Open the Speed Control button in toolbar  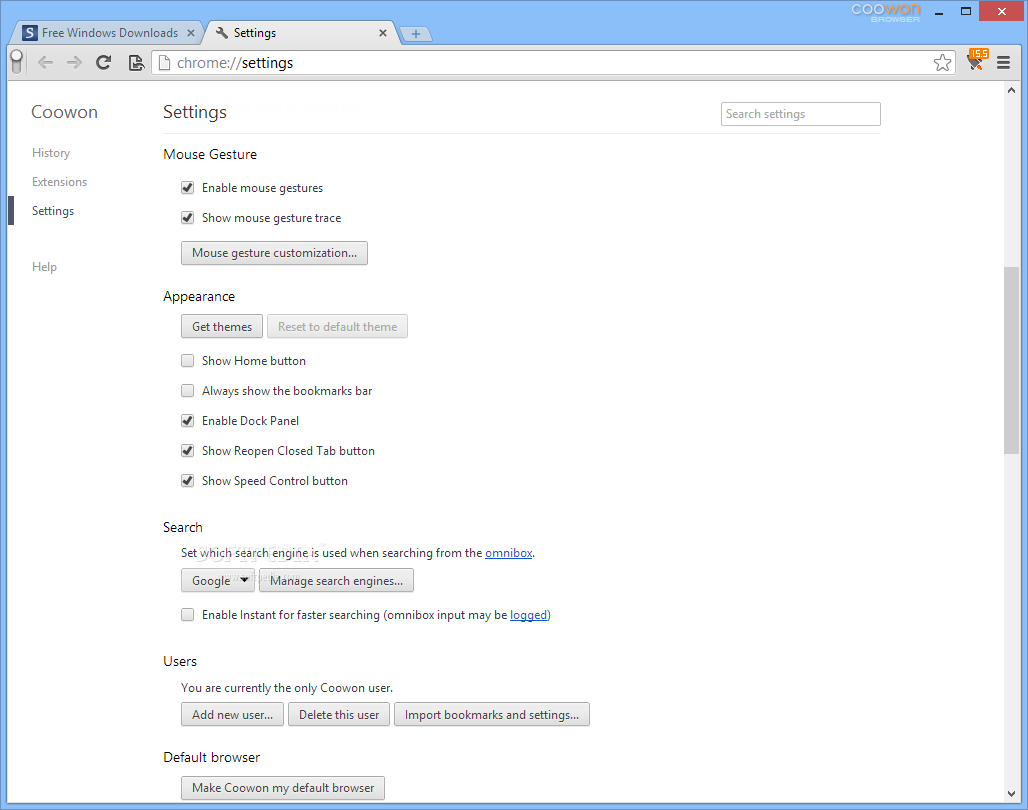977,61
